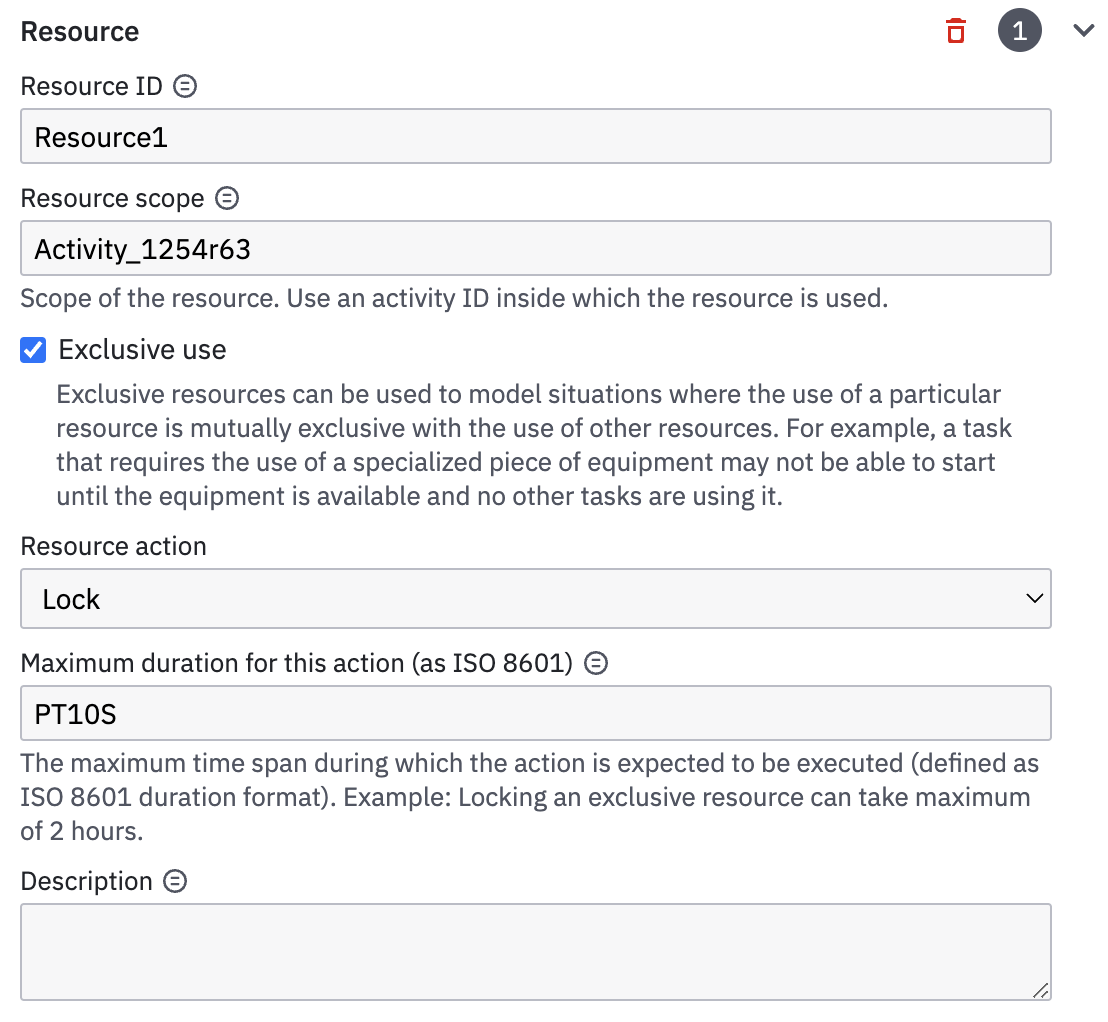Click the duration field containing PT10S
This screenshot has width=1108, height=1022.
(x=535, y=713)
